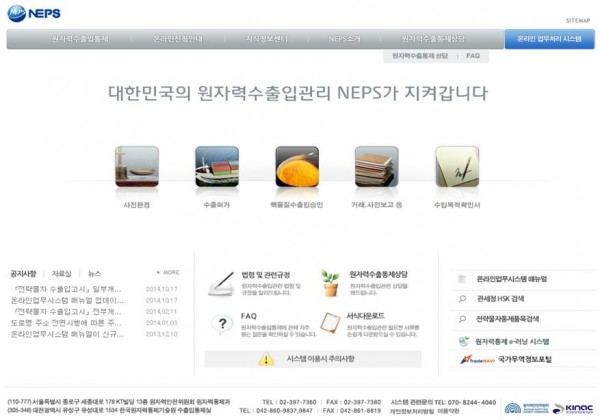600x420 pixels.
Task: Open notice 「전략물자 수출입고시」 일부개...
Action: point(67,289)
